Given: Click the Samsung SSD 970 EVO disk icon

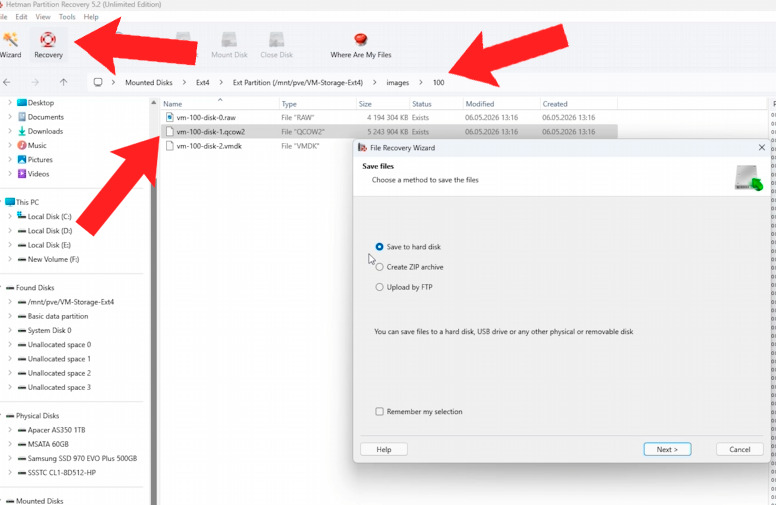Looking at the screenshot, I should pos(22,458).
